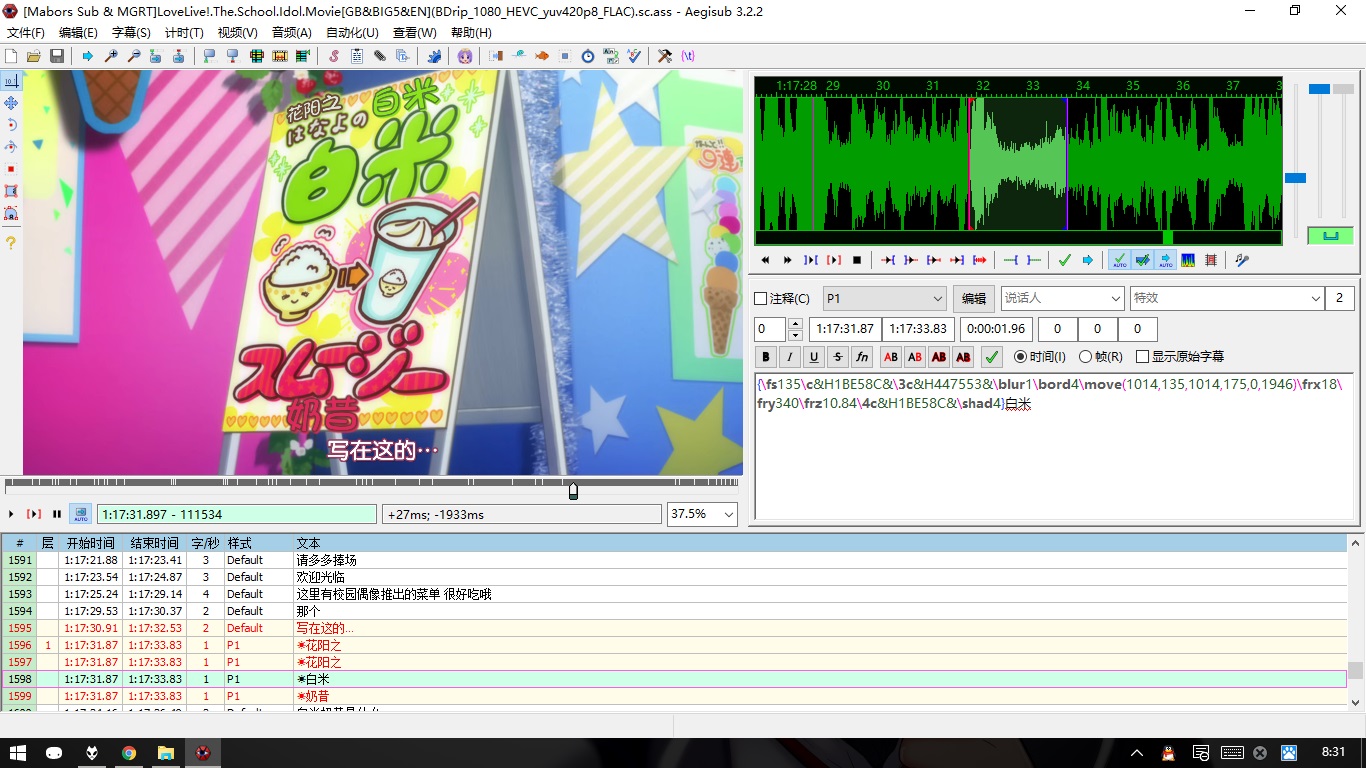This screenshot has width=1366, height=768.
Task: Toggle italic formatting button
Action: (790, 357)
